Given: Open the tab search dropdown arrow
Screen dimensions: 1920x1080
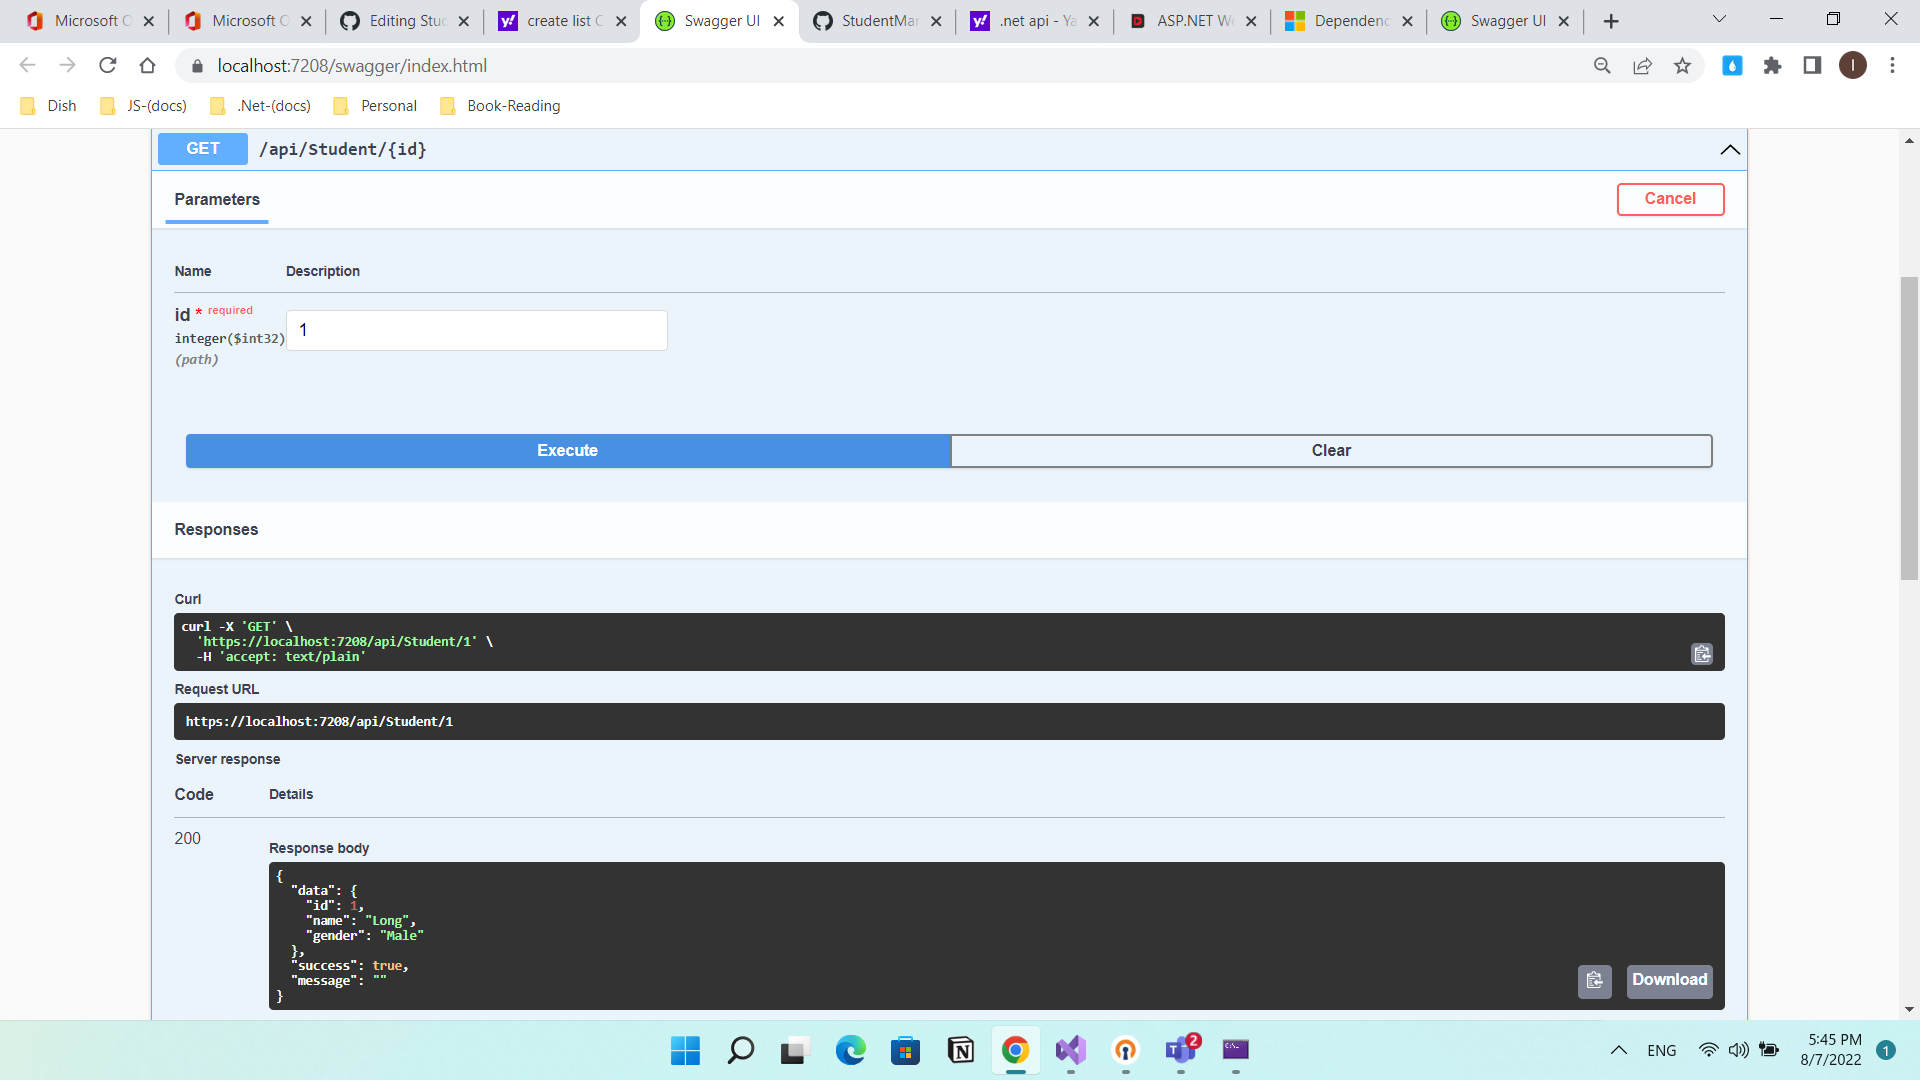Looking at the screenshot, I should tap(1719, 20).
